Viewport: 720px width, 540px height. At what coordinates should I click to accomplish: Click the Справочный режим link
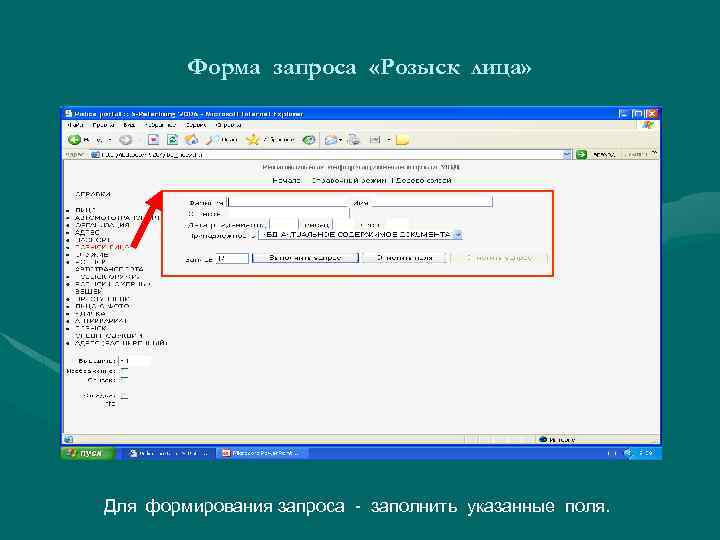click(349, 180)
